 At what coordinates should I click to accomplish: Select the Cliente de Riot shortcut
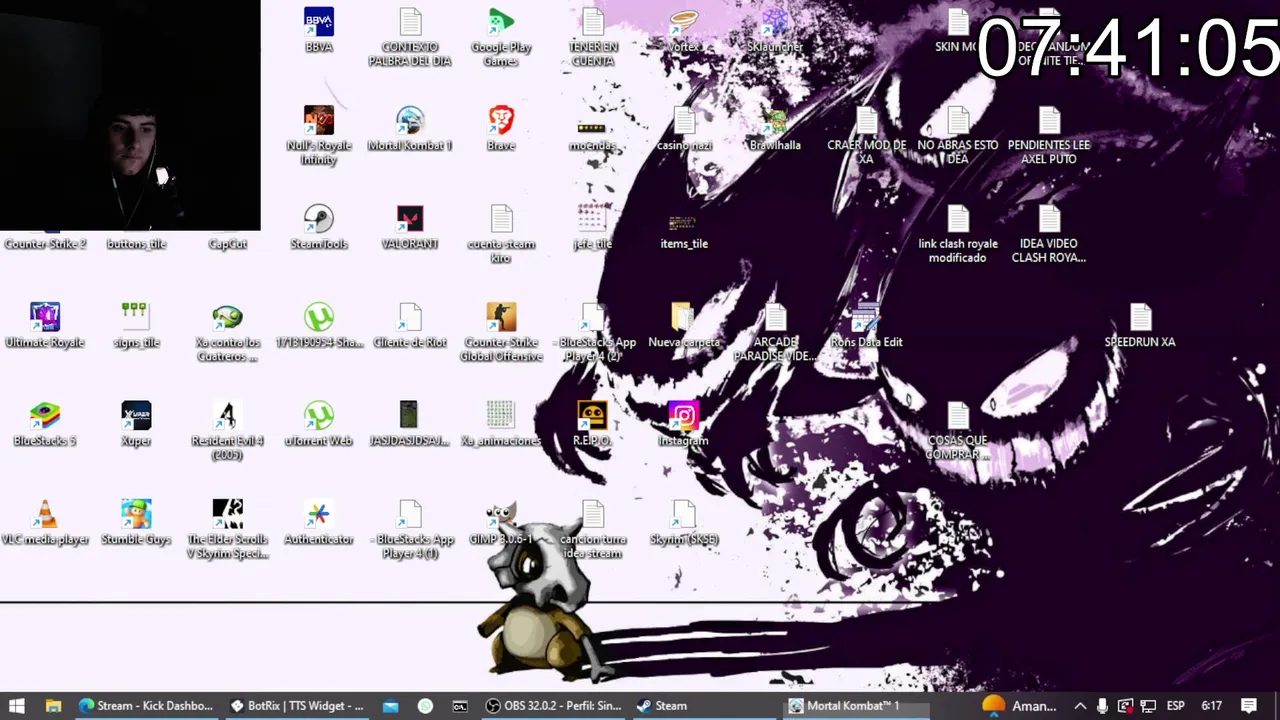point(410,325)
